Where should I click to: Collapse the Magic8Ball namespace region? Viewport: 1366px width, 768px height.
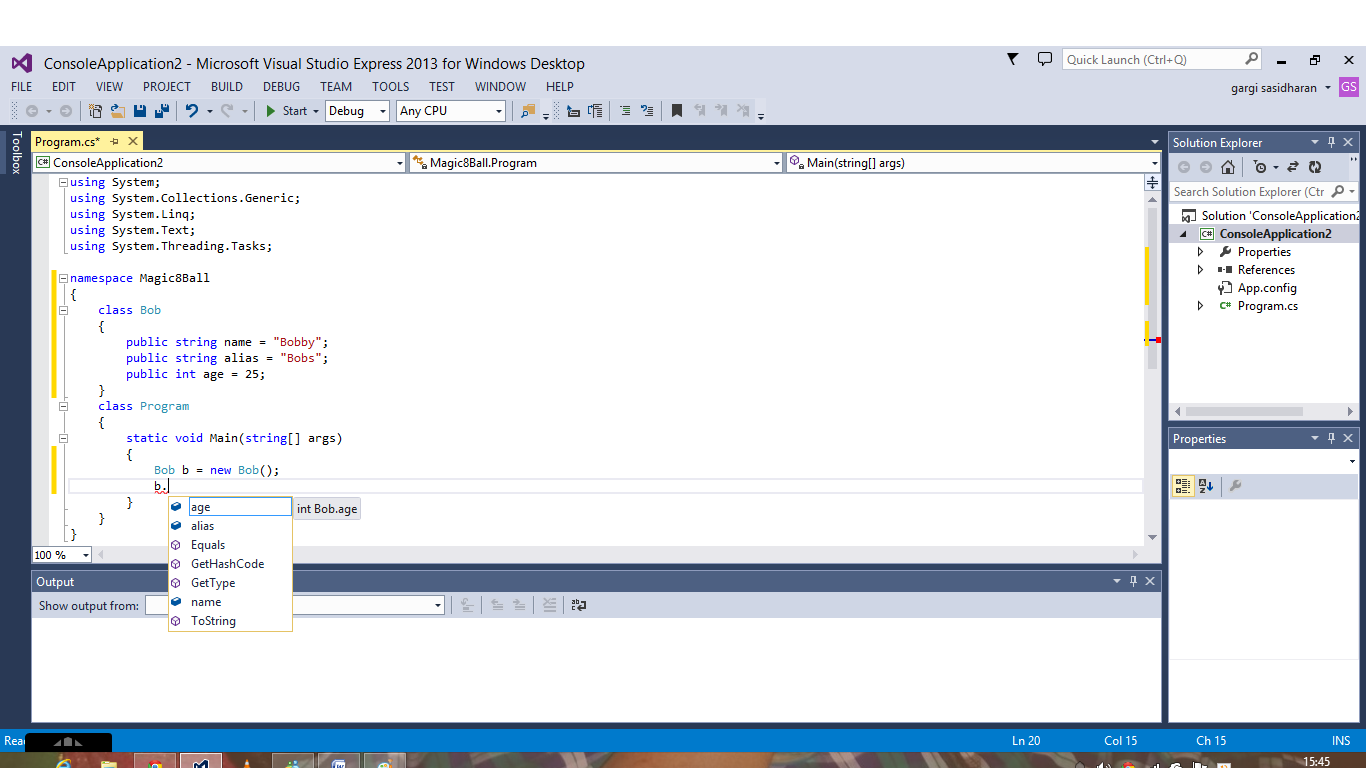[x=61, y=277]
